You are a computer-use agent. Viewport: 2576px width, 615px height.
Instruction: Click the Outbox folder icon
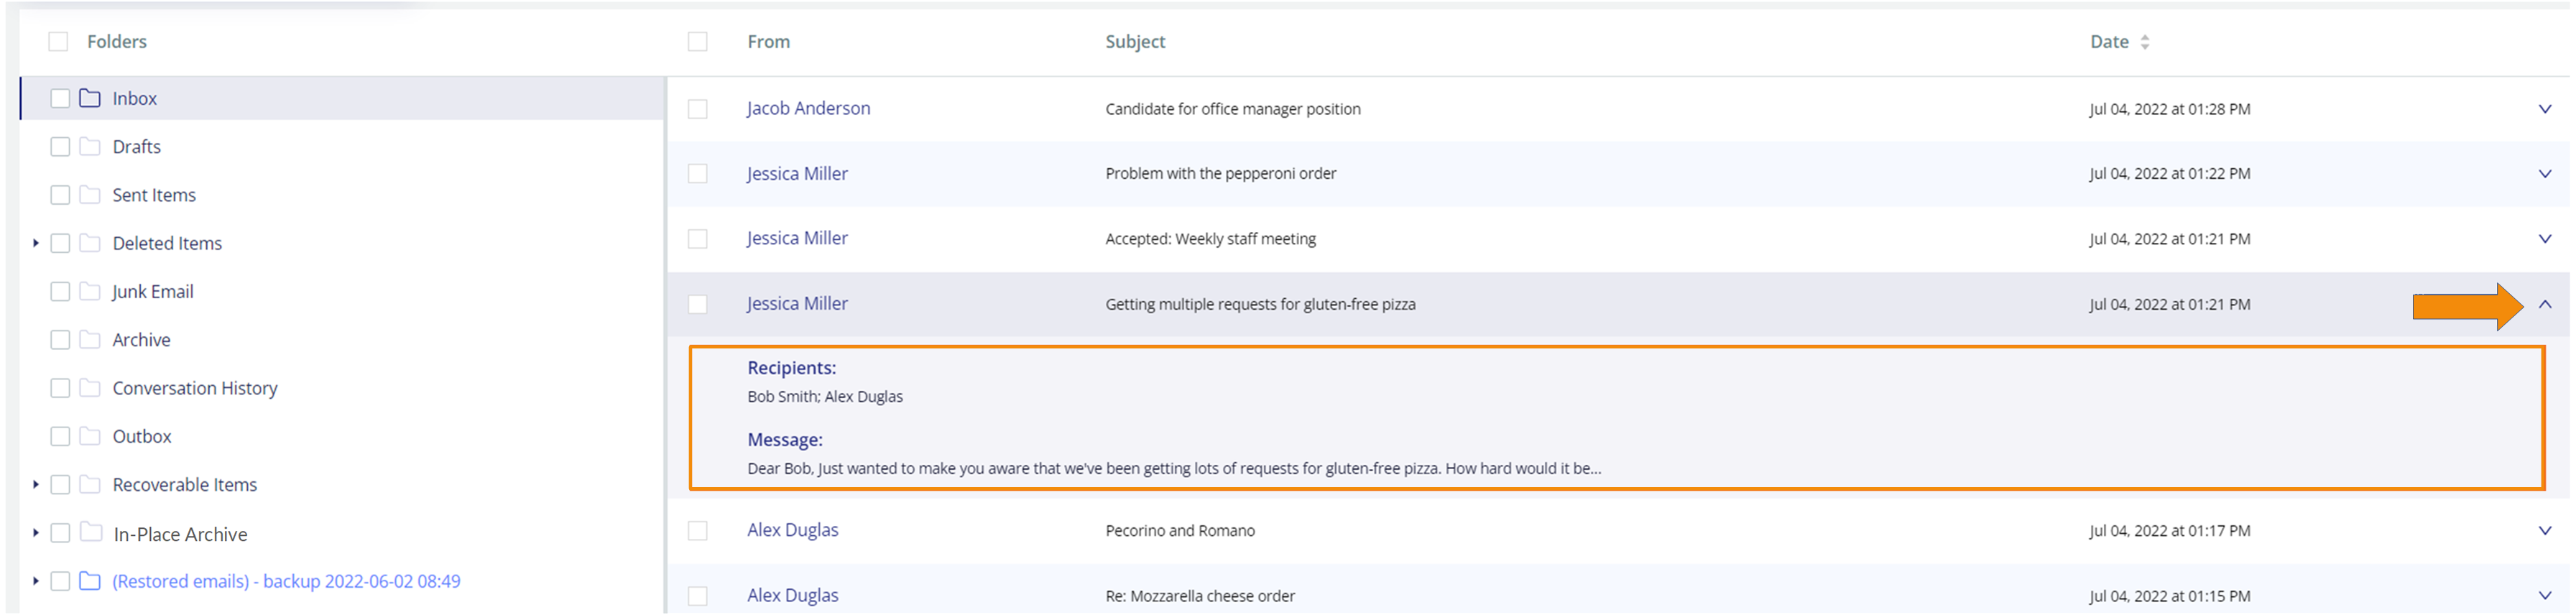tap(90, 435)
